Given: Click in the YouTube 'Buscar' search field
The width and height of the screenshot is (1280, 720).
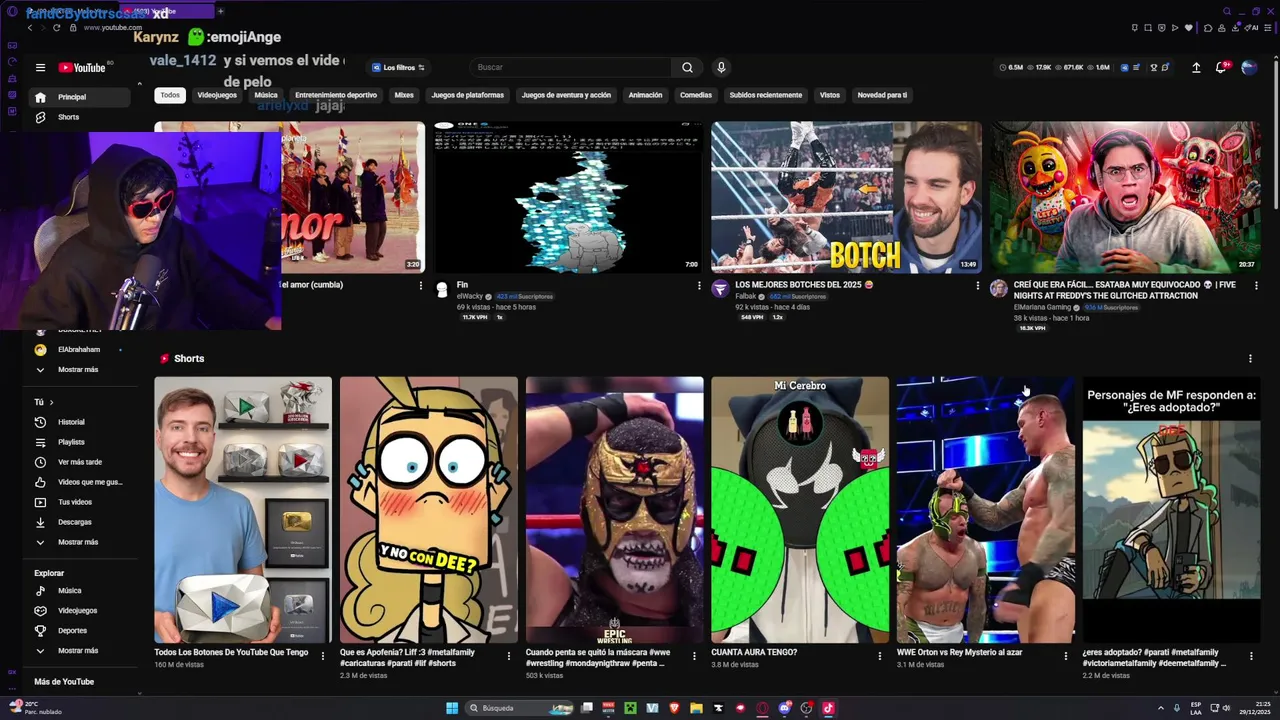Looking at the screenshot, I should tap(570, 67).
